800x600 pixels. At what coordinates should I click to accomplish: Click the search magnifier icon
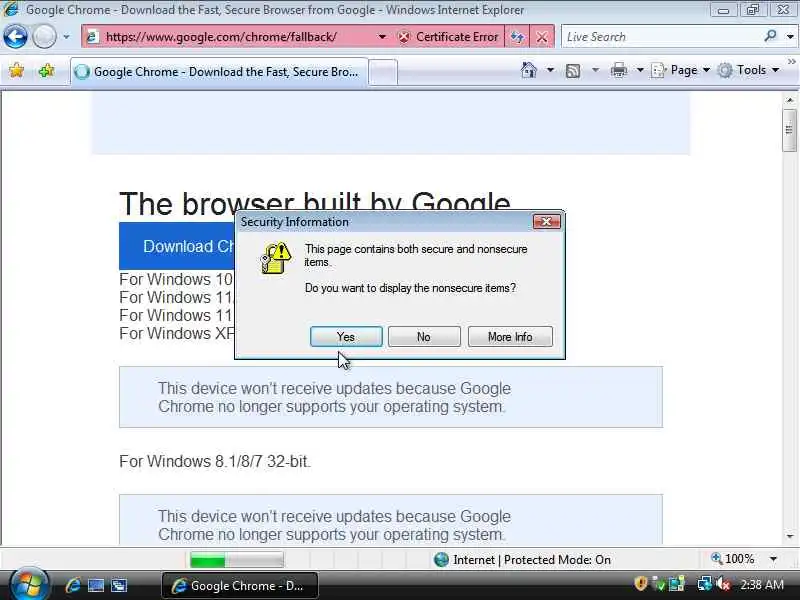point(770,36)
